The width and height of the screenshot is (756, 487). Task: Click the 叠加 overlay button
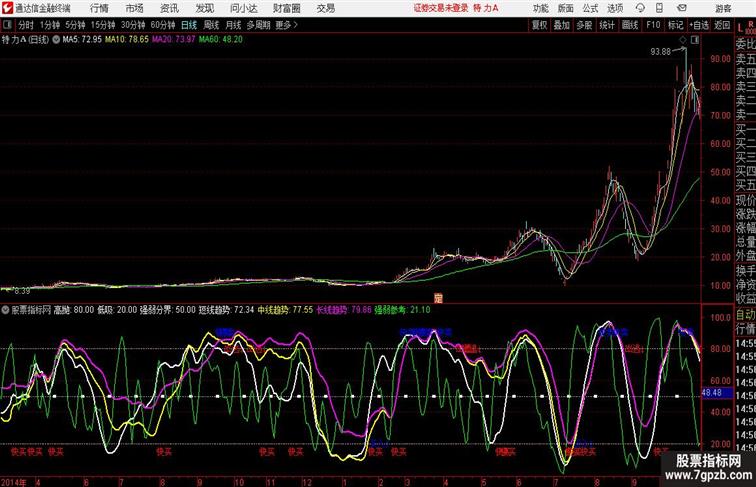[562, 25]
